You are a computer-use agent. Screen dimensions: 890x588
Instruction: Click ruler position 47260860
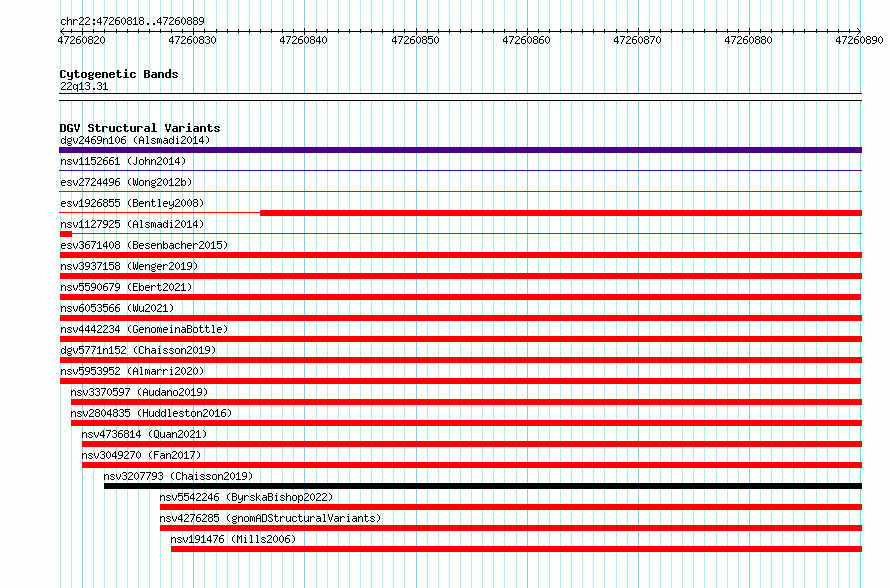tap(527, 40)
